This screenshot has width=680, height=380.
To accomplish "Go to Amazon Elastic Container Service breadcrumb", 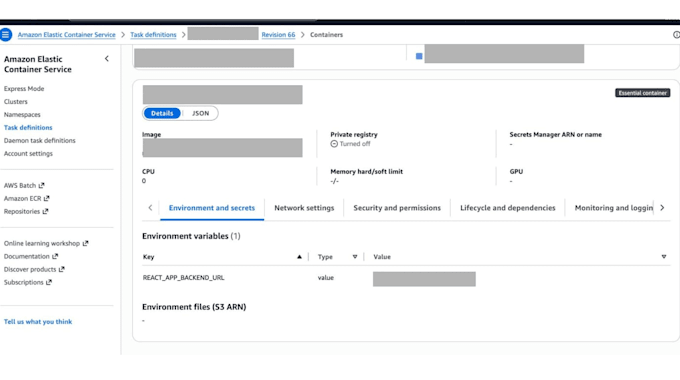I will (66, 35).
